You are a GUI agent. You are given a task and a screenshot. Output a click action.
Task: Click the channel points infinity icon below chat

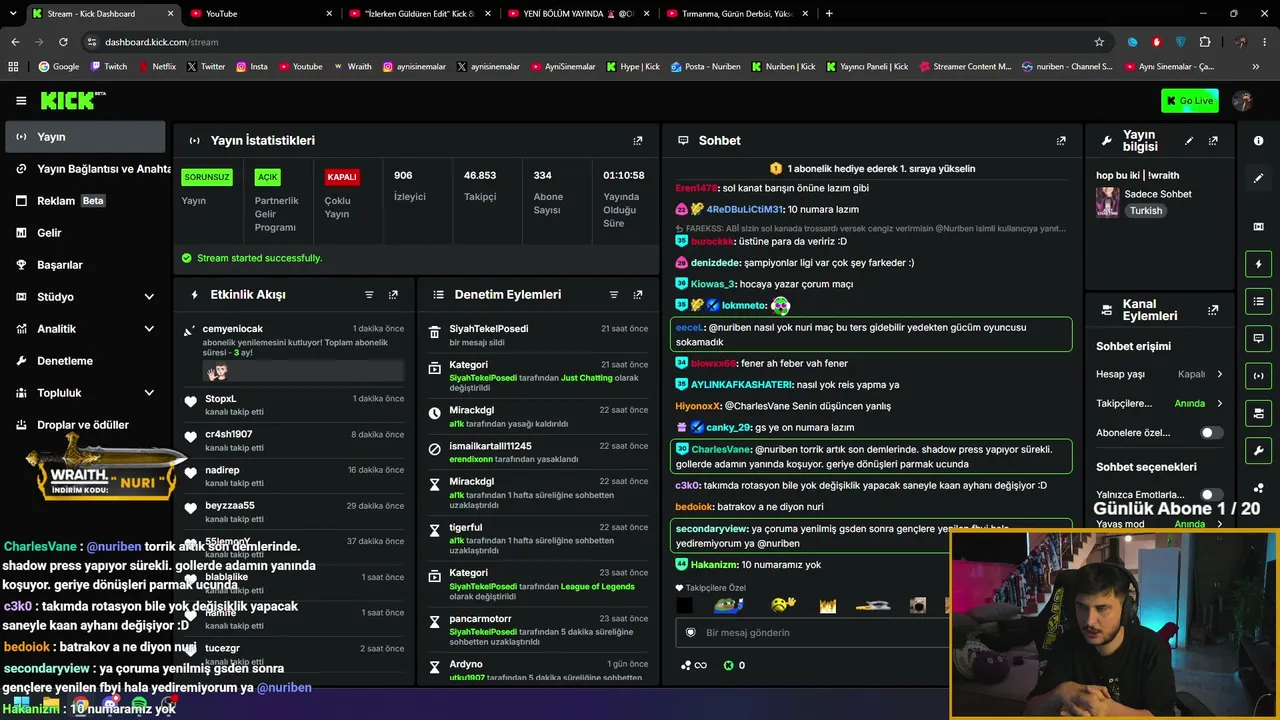(x=693, y=665)
